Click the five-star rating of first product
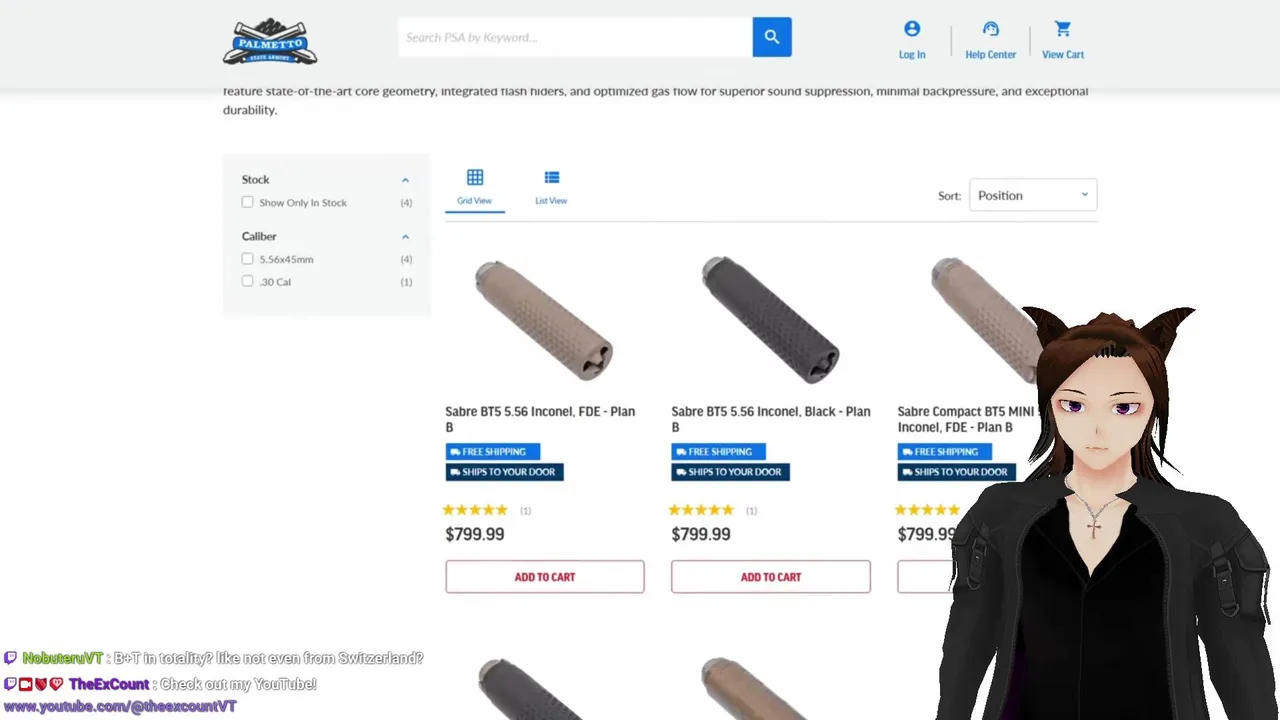1280x720 pixels. pyautogui.click(x=475, y=510)
